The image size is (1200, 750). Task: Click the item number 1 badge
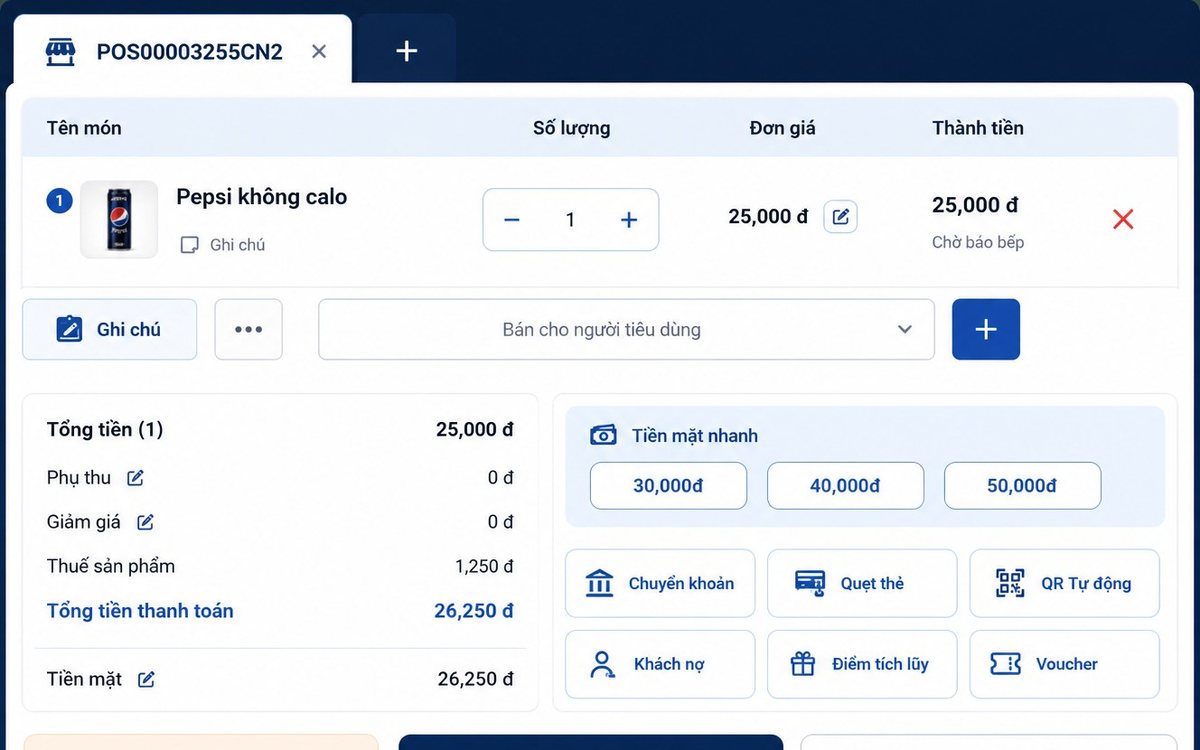click(x=59, y=201)
